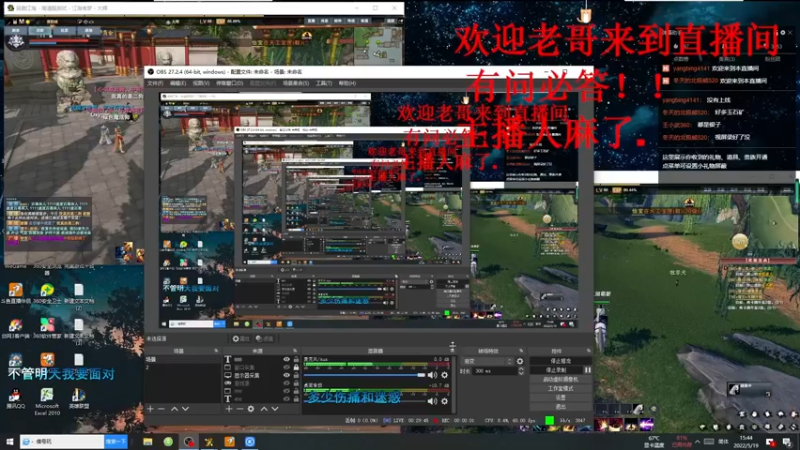This screenshot has width=800, height=450.
Task: Remove selected source with the minus icon
Action: tap(239, 409)
